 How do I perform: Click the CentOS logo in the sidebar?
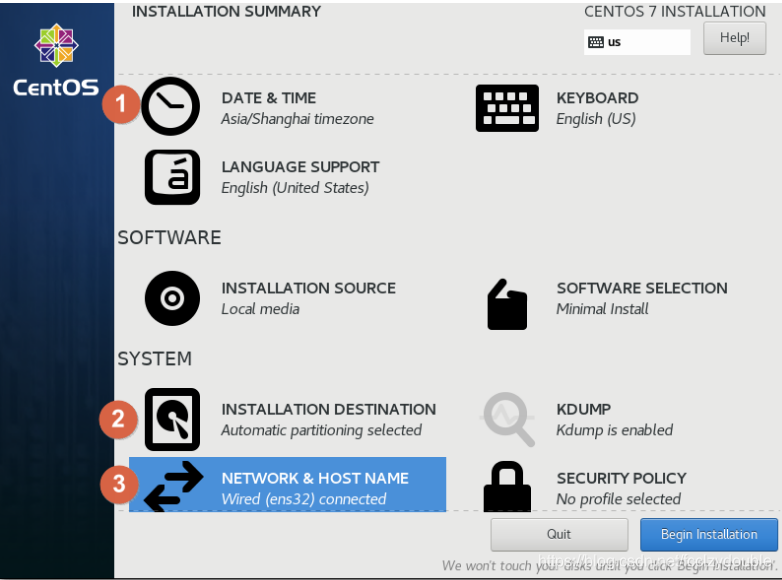click(x=56, y=60)
